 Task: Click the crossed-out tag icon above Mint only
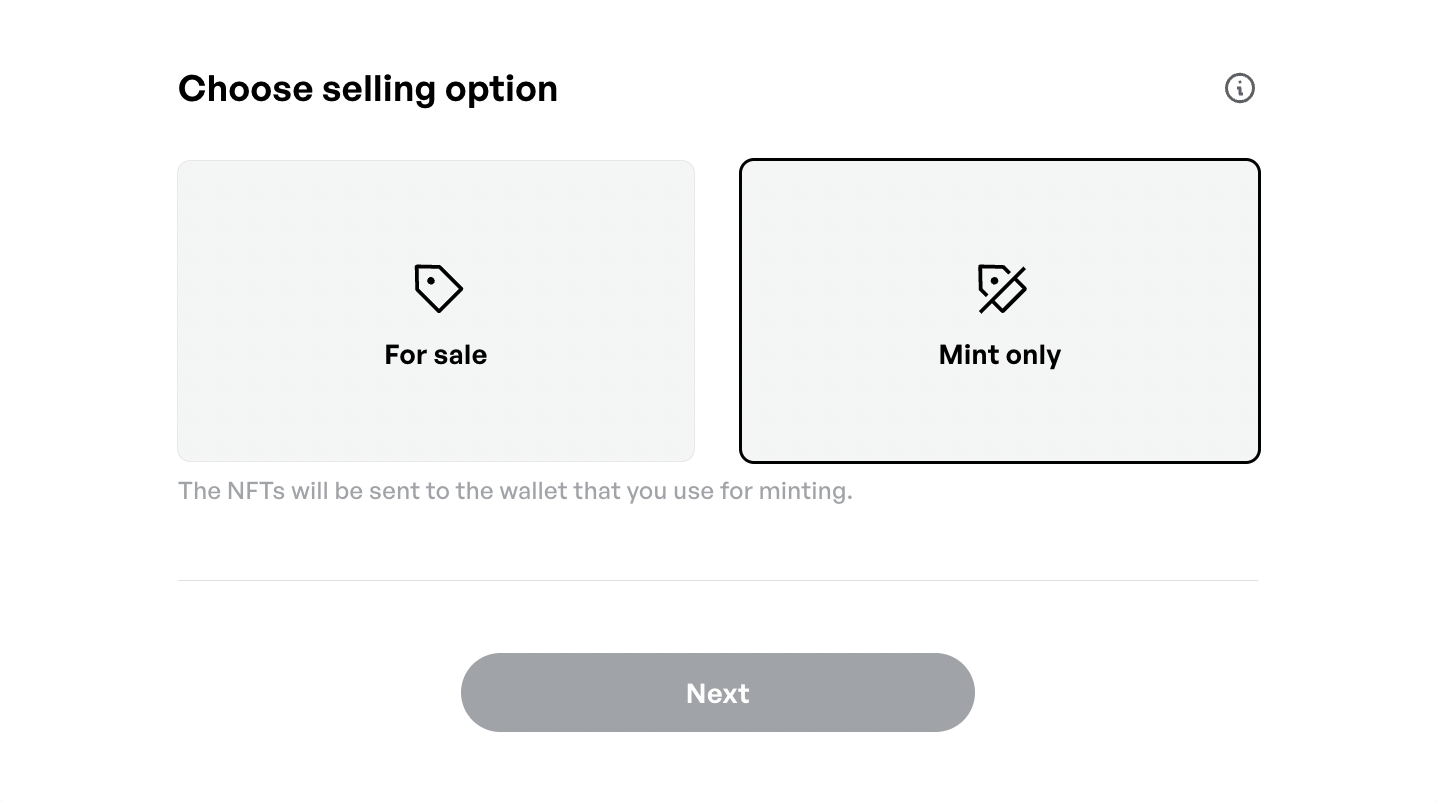click(x=1001, y=288)
